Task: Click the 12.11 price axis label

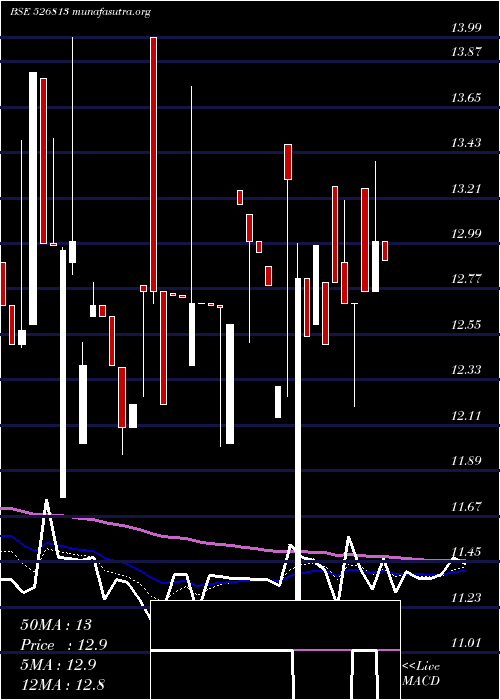Action: [x=466, y=416]
